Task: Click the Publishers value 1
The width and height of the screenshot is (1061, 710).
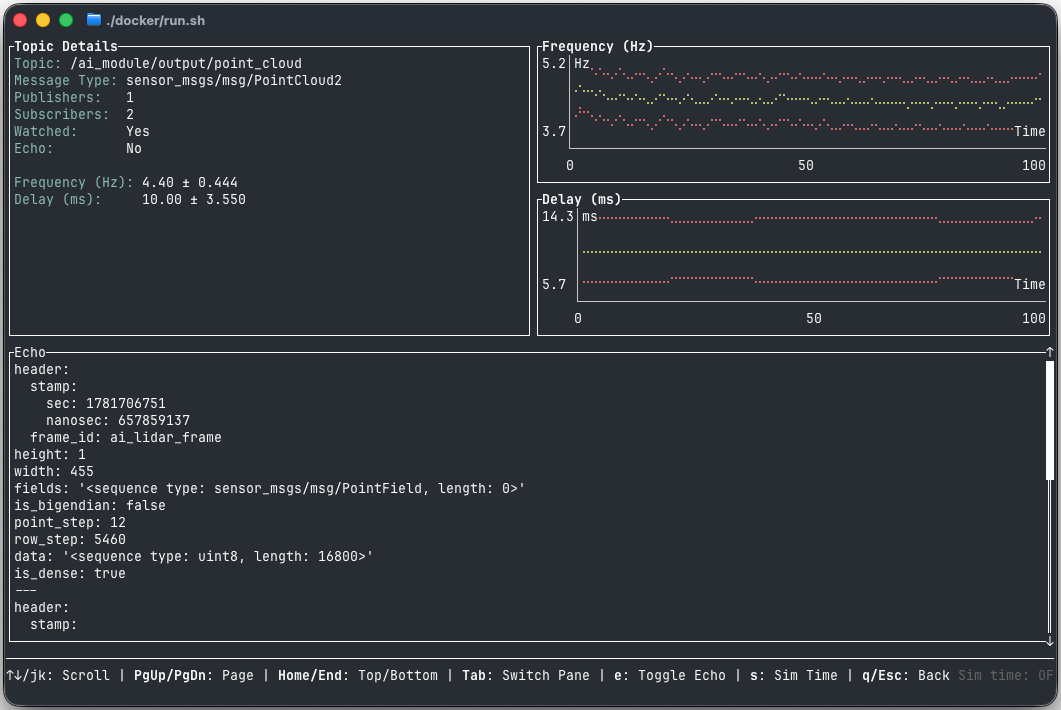Action: [x=130, y=97]
